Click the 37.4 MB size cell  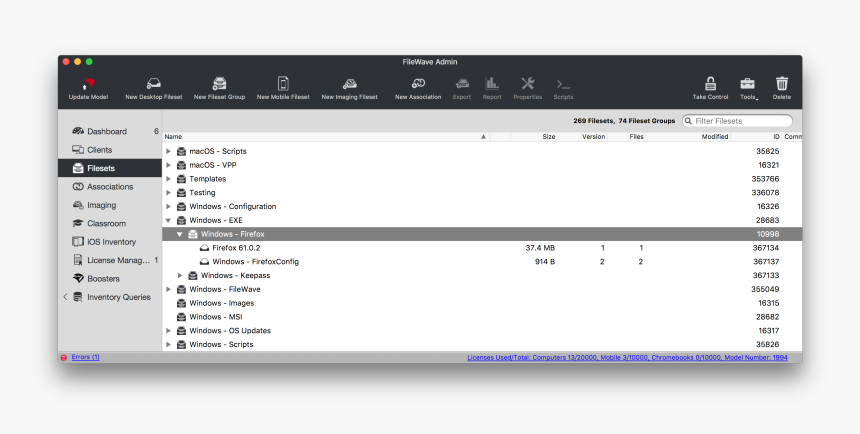540,248
